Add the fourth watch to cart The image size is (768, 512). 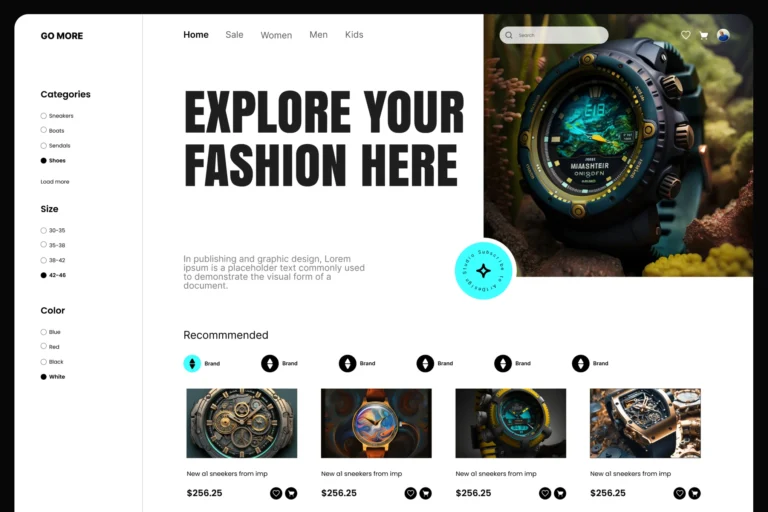point(695,493)
